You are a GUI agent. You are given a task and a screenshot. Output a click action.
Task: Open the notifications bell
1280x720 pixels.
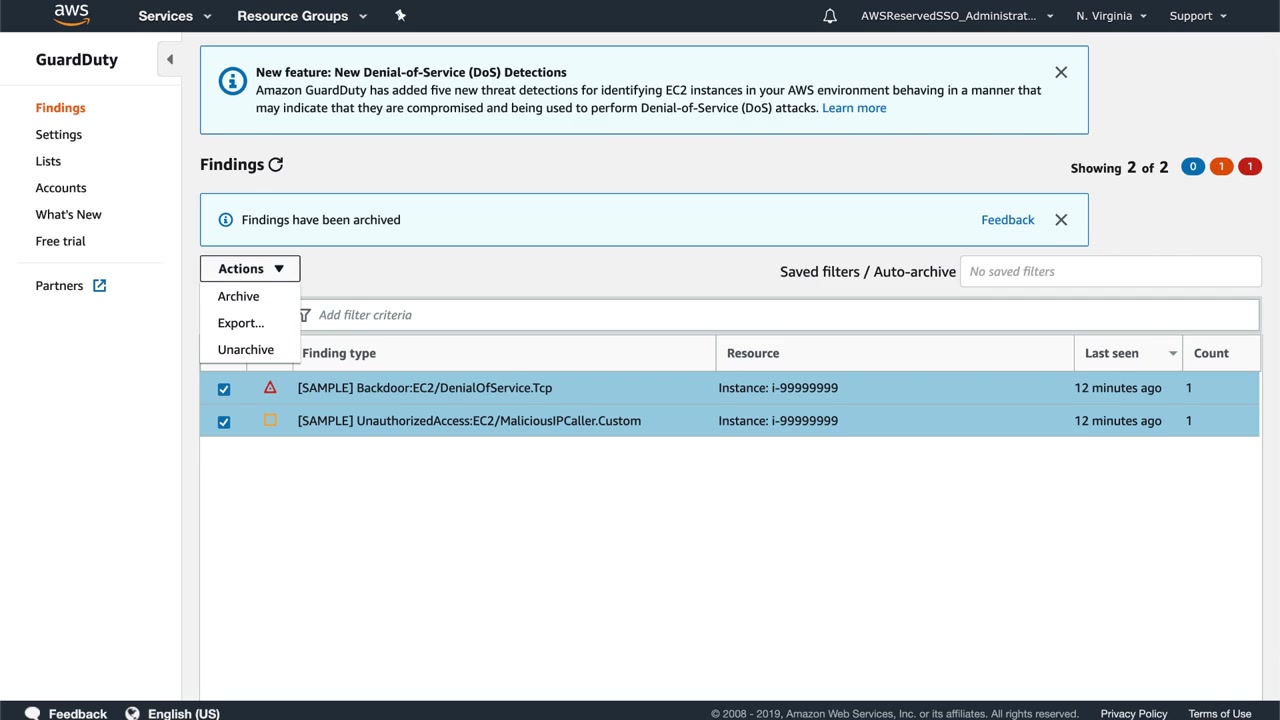[x=829, y=16]
